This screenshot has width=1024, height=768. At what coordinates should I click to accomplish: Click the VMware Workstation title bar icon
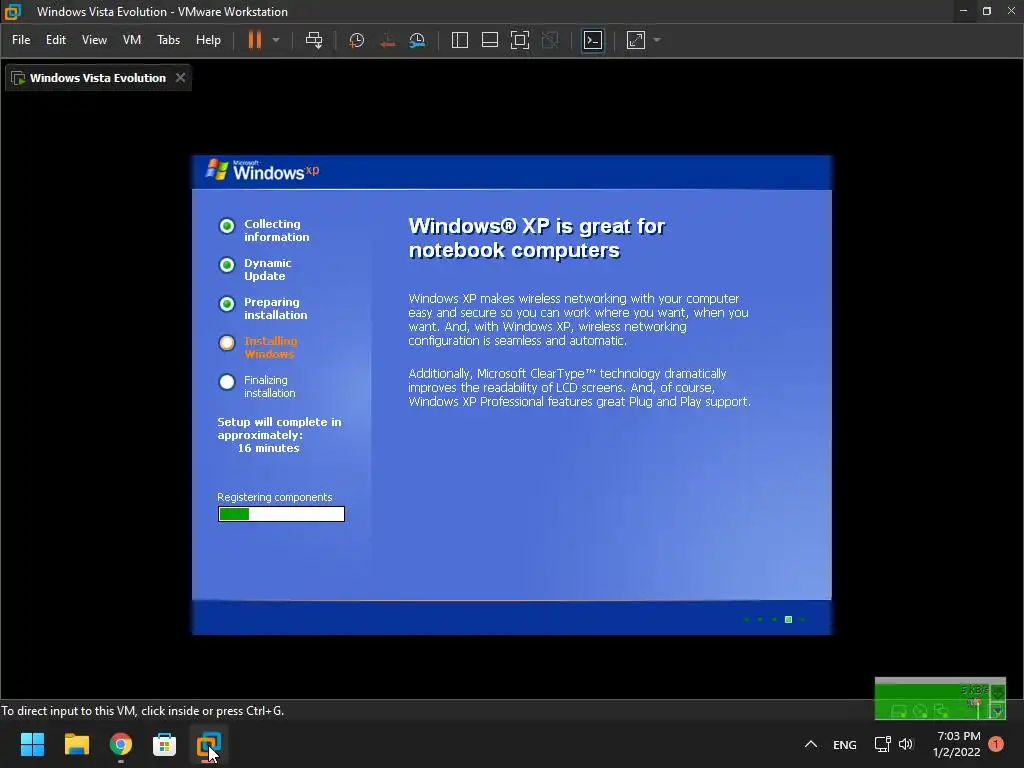point(12,11)
